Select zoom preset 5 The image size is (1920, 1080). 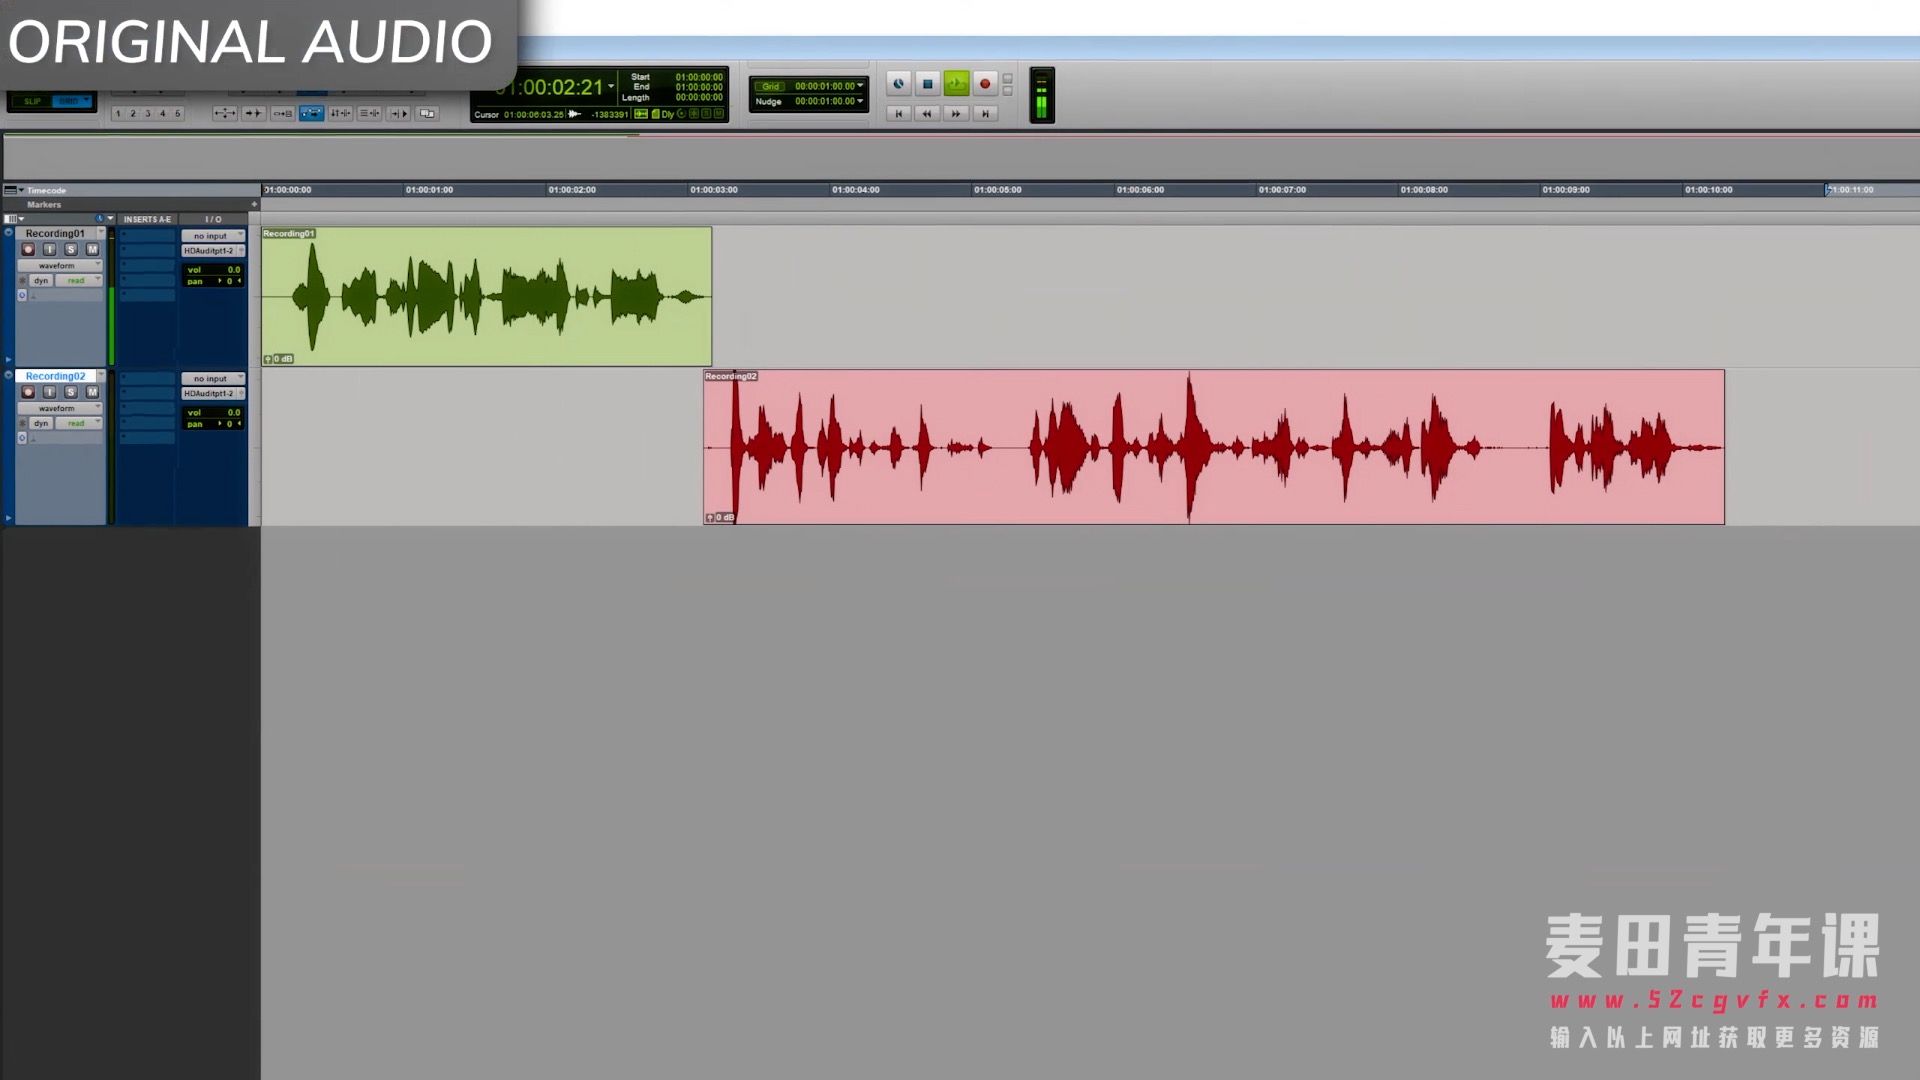178,114
